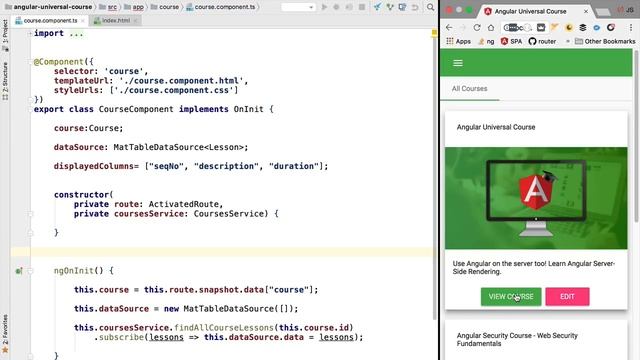Click the CourseComponent class name

tap(136, 109)
